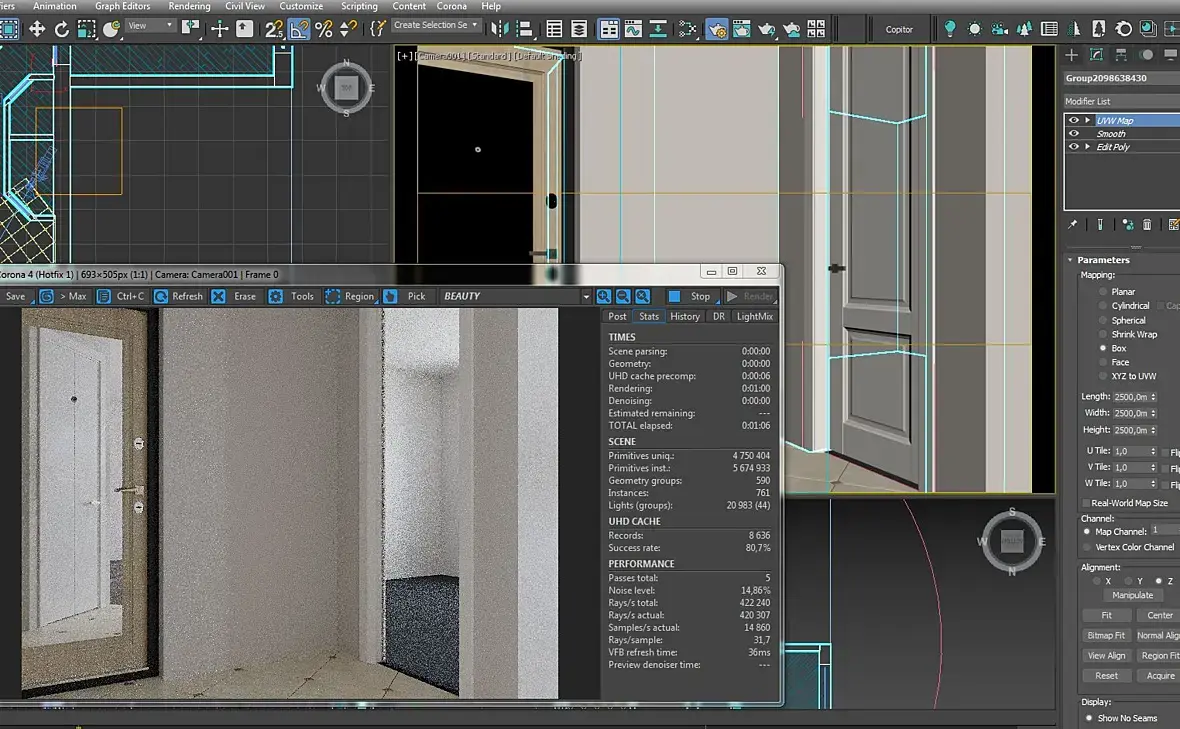The height and width of the screenshot is (729, 1180).
Task: Zoom in on the Corona frame buffer
Action: (x=604, y=296)
